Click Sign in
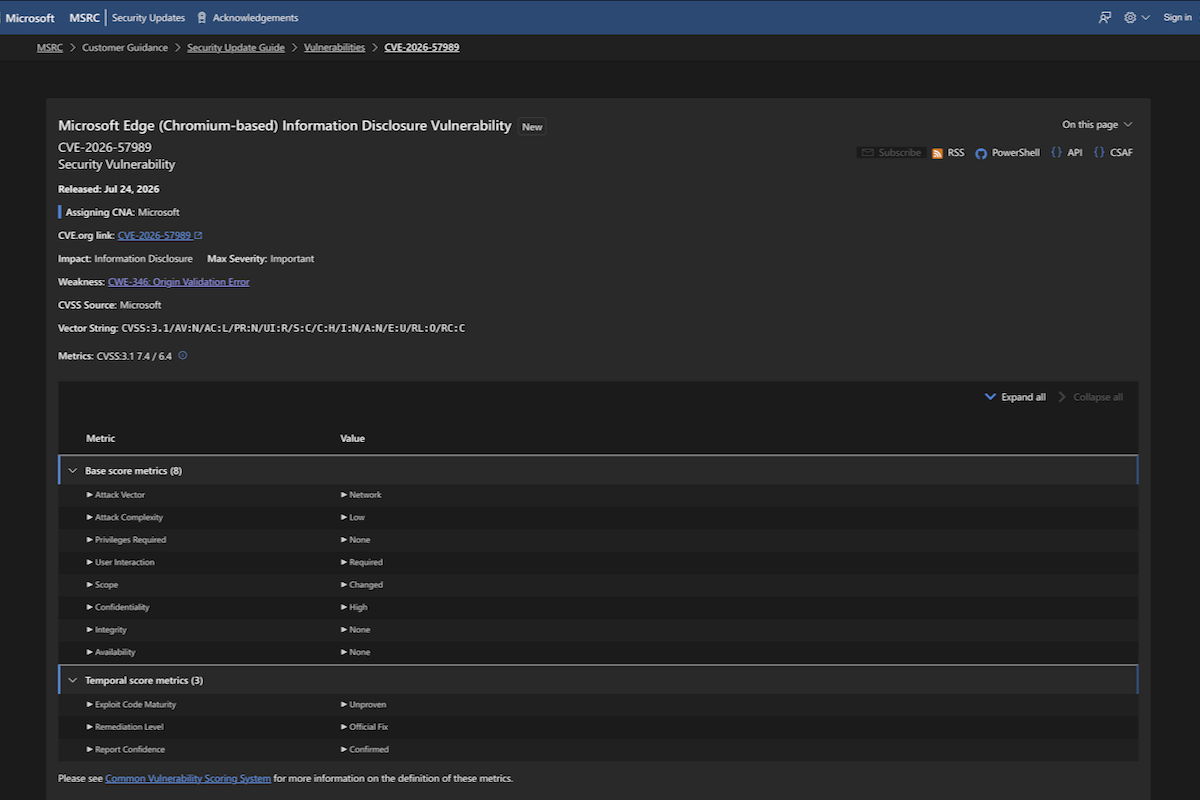 1177,17
